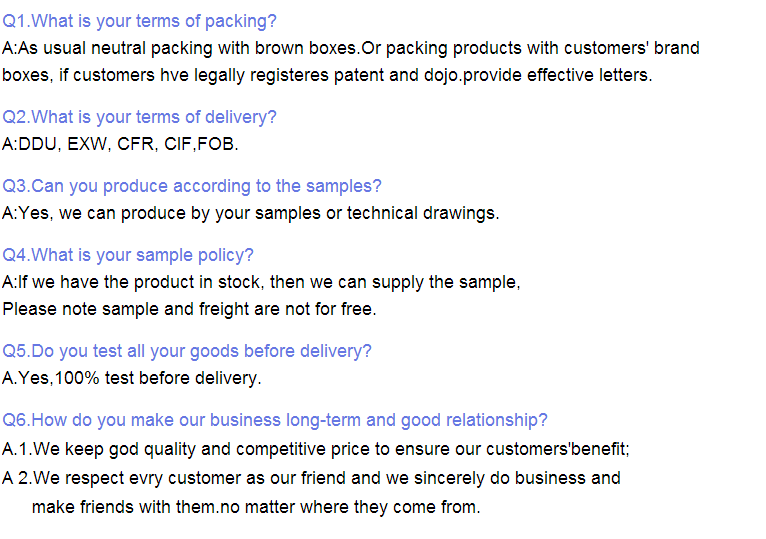The width and height of the screenshot is (766, 539).
Task: Click the answer about neutral packing brown boxes
Action: click(x=351, y=48)
